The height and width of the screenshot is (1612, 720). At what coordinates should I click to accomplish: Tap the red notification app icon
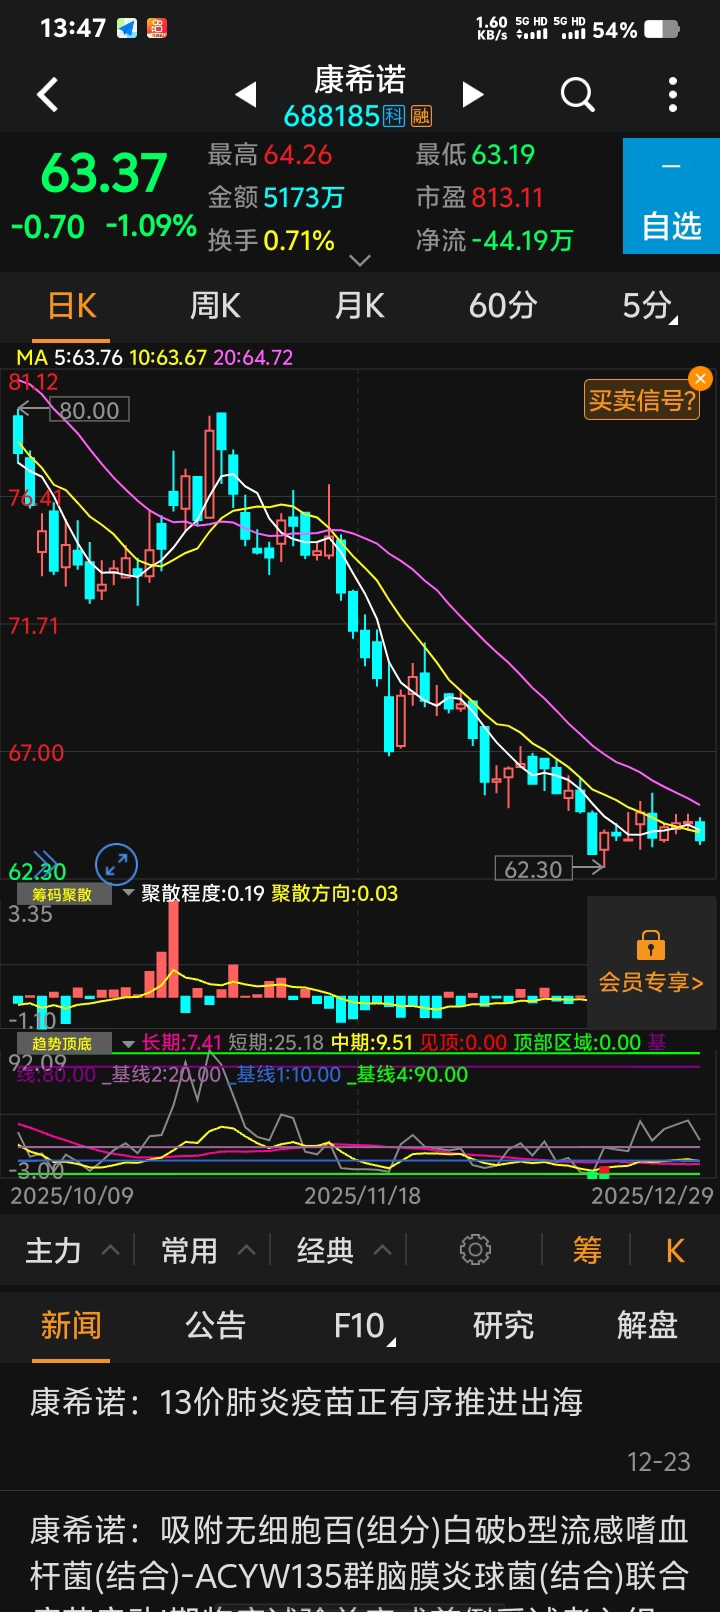[x=157, y=28]
